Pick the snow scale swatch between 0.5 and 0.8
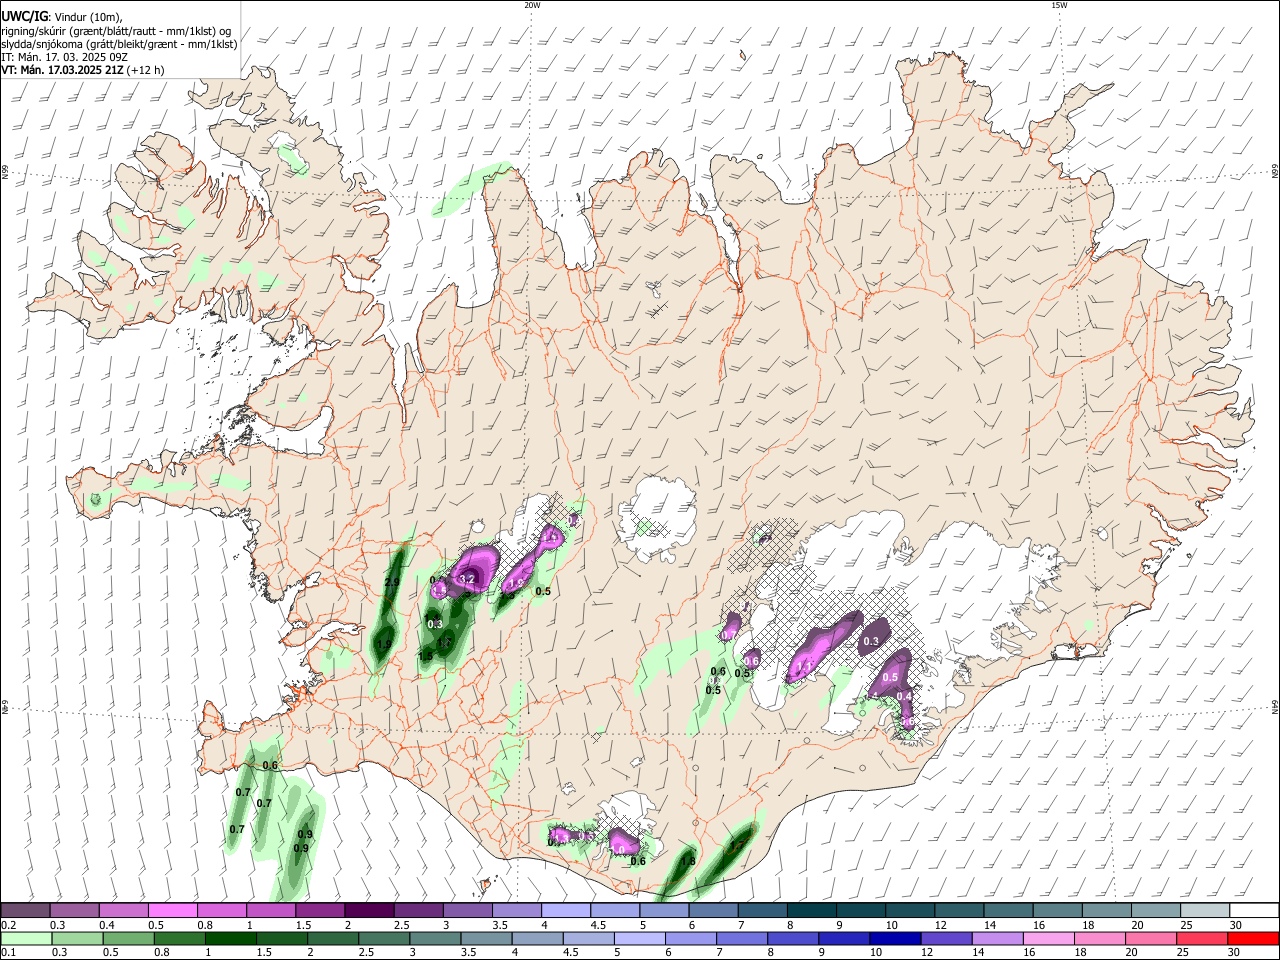Image resolution: width=1280 pixels, height=960 pixels. pos(172,911)
